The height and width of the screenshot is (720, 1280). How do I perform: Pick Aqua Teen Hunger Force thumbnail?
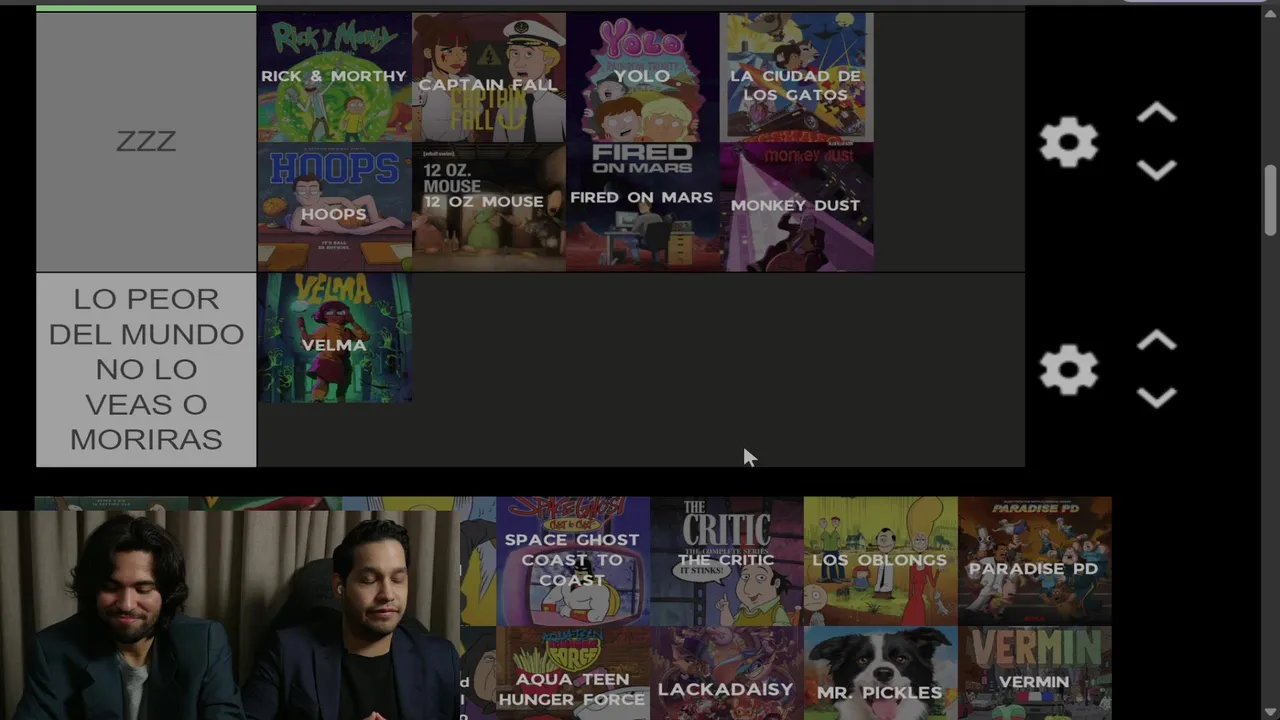coord(572,673)
